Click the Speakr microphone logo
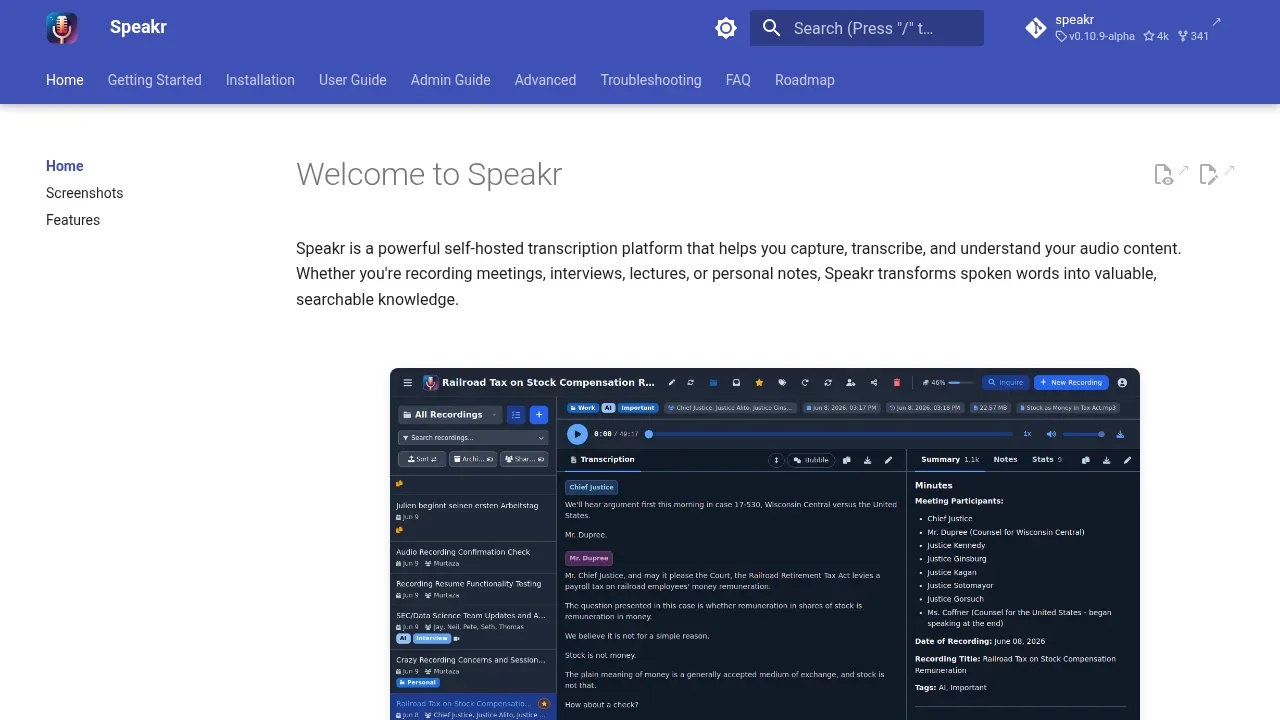The image size is (1280, 720). tap(62, 28)
